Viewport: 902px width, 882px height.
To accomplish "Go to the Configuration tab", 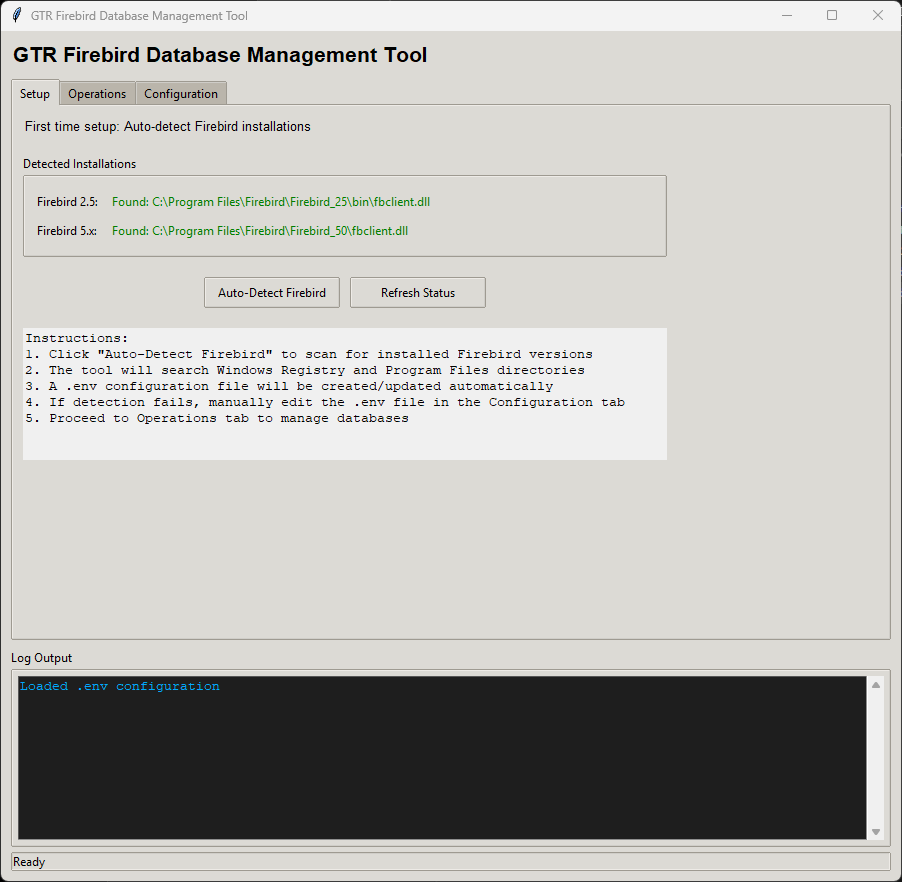I will pyautogui.click(x=181, y=93).
